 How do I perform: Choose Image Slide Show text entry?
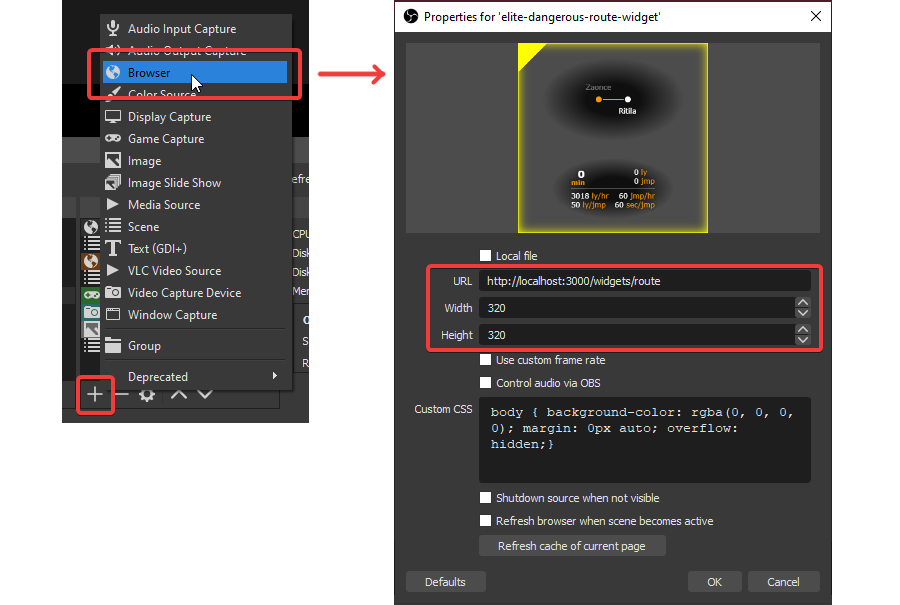tap(174, 183)
